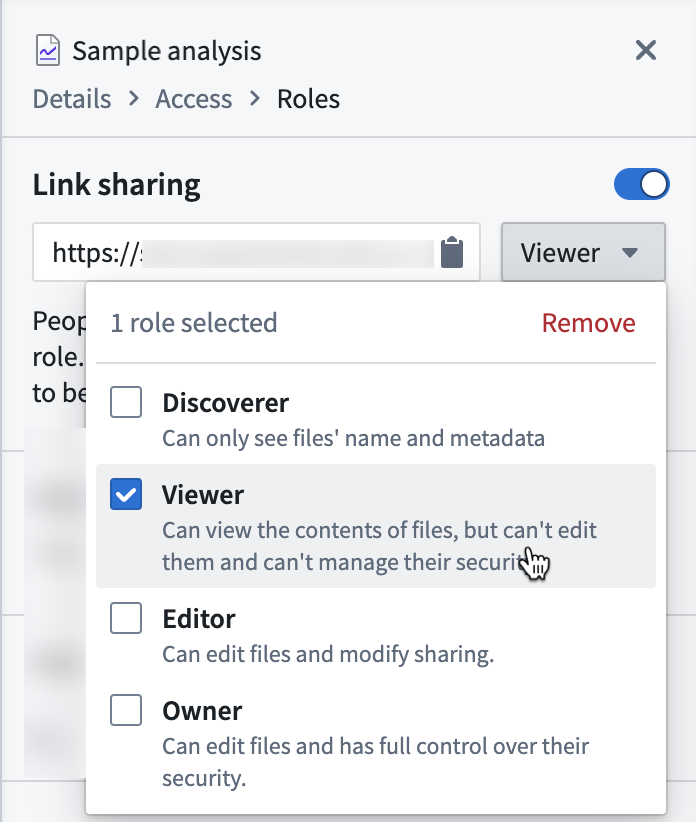Screen dimensions: 696x822
Task: Click "Can edit files and modify sharing." text
Action: [x=328, y=654]
